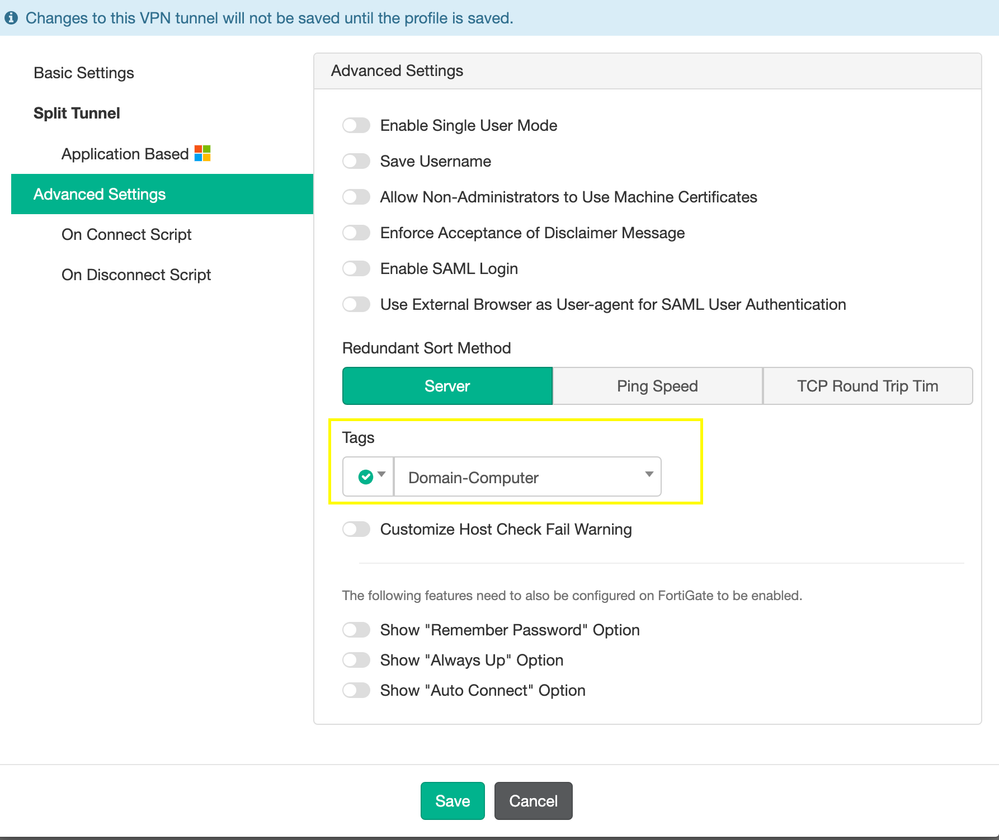Open the Domain-Computer tags dropdown
The image size is (999, 840).
click(528, 477)
